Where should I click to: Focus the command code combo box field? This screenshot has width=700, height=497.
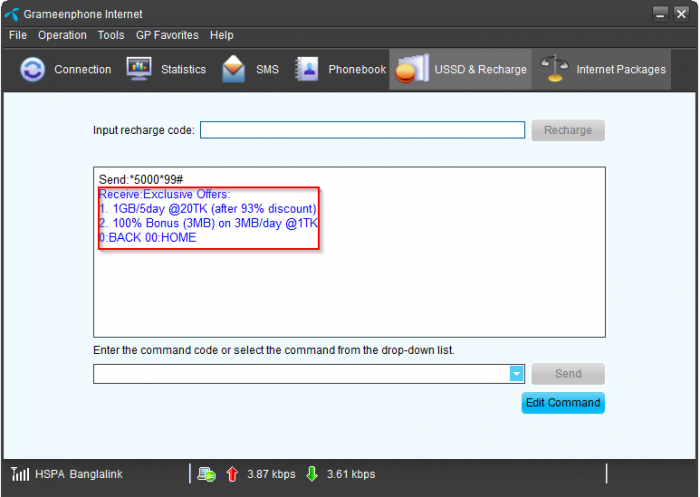309,374
